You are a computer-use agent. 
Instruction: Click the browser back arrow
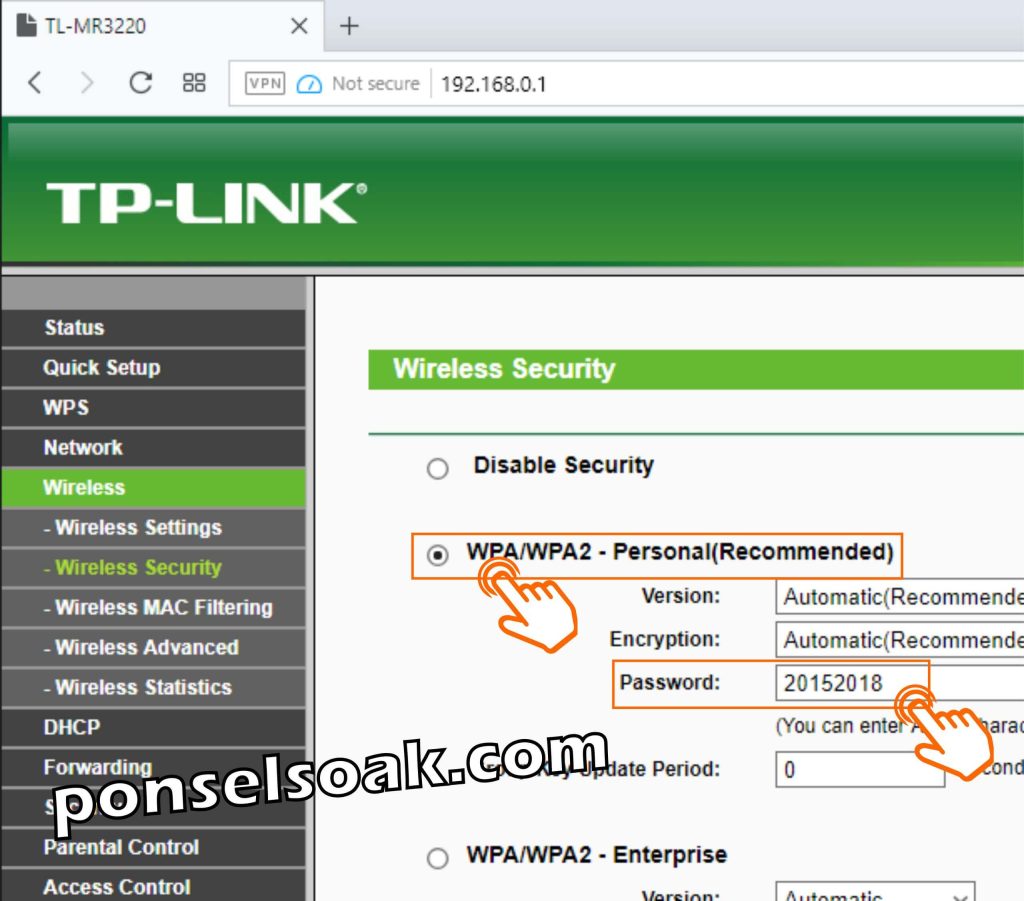[35, 83]
